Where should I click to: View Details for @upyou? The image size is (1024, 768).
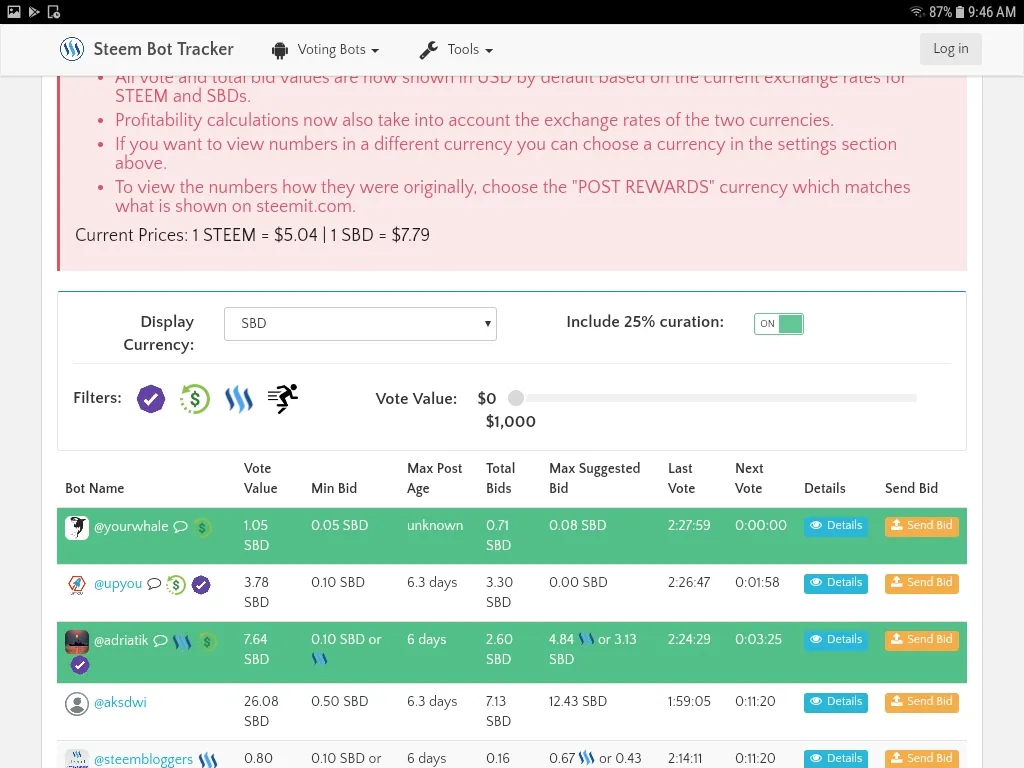(836, 583)
